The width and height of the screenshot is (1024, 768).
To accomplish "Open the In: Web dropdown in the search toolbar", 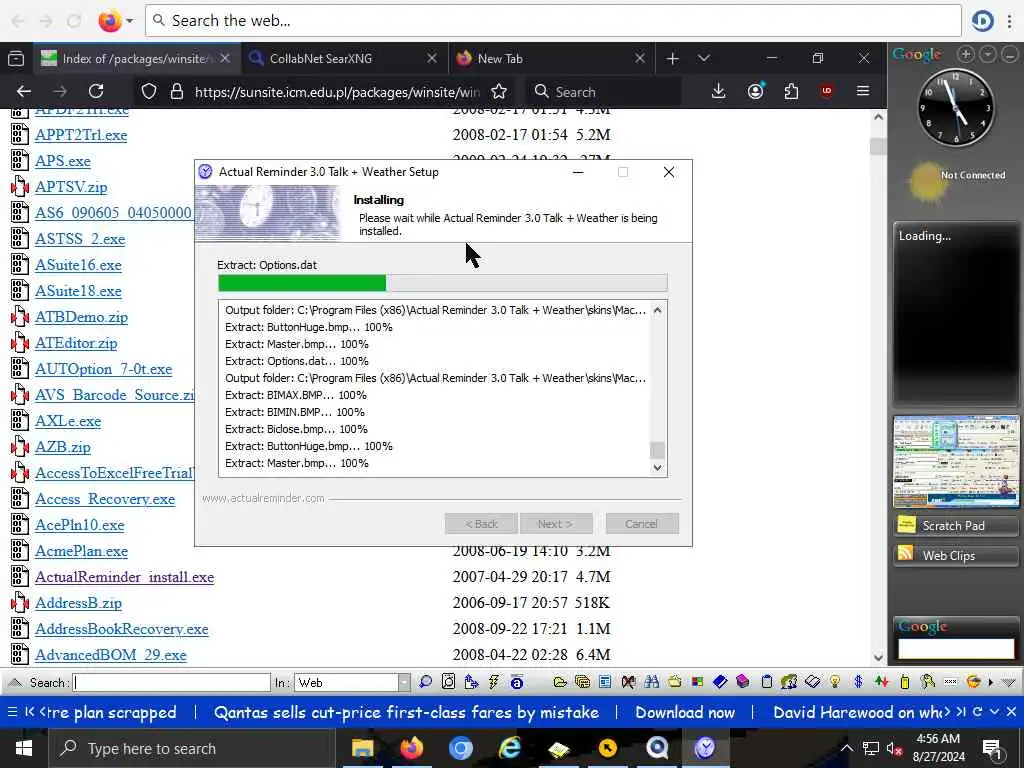I will (x=404, y=682).
